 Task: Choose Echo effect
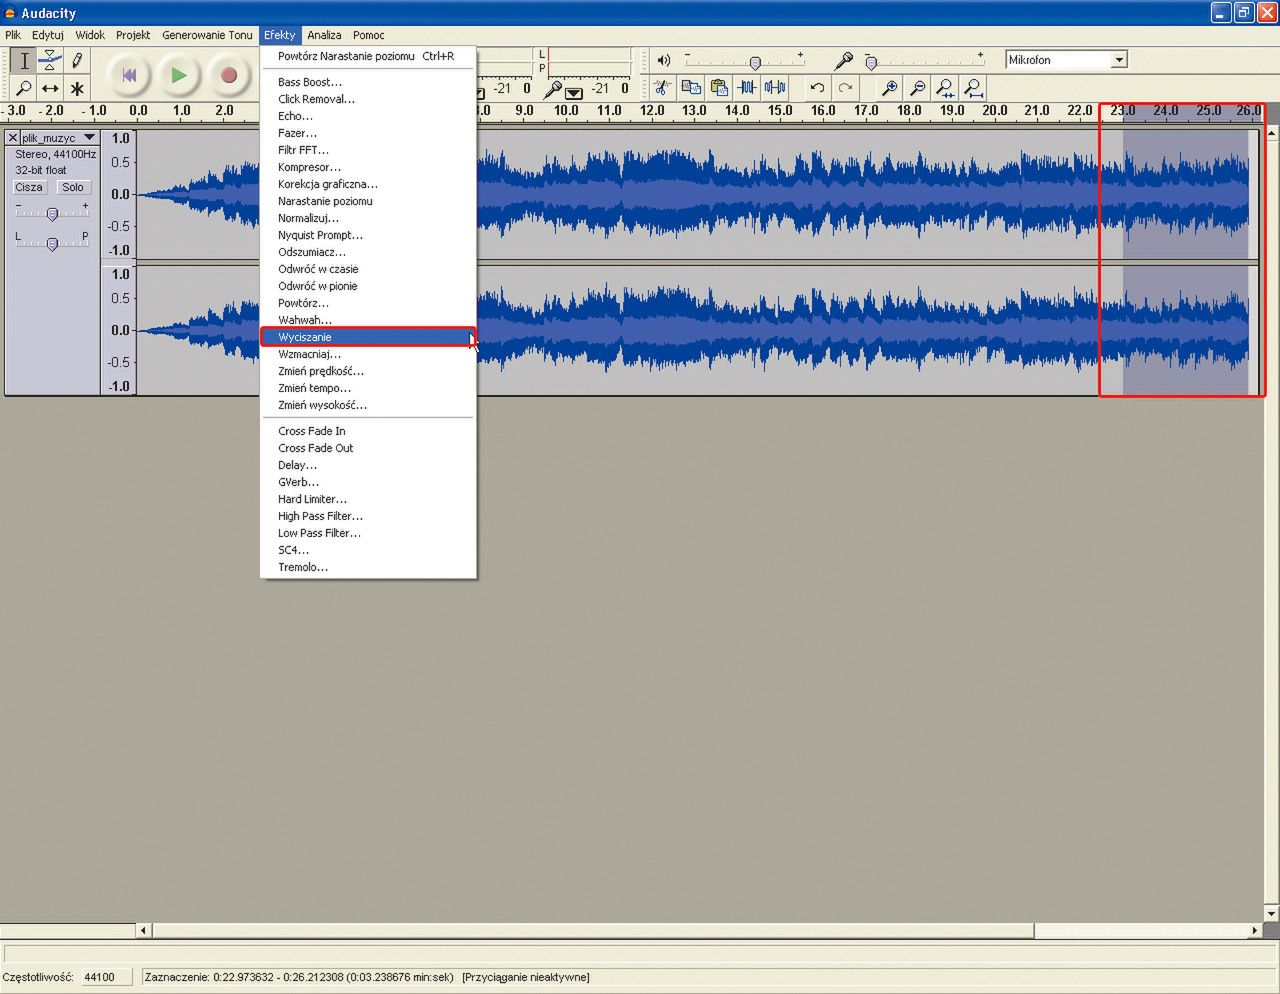point(368,116)
